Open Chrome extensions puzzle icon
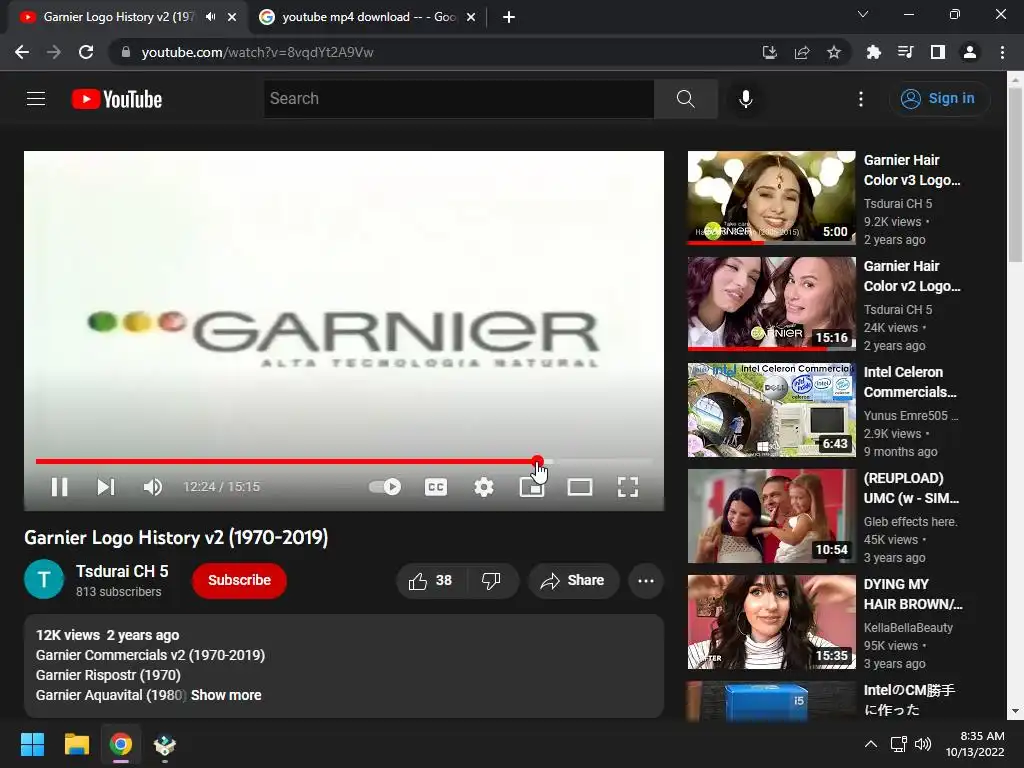1024x768 pixels. click(873, 52)
